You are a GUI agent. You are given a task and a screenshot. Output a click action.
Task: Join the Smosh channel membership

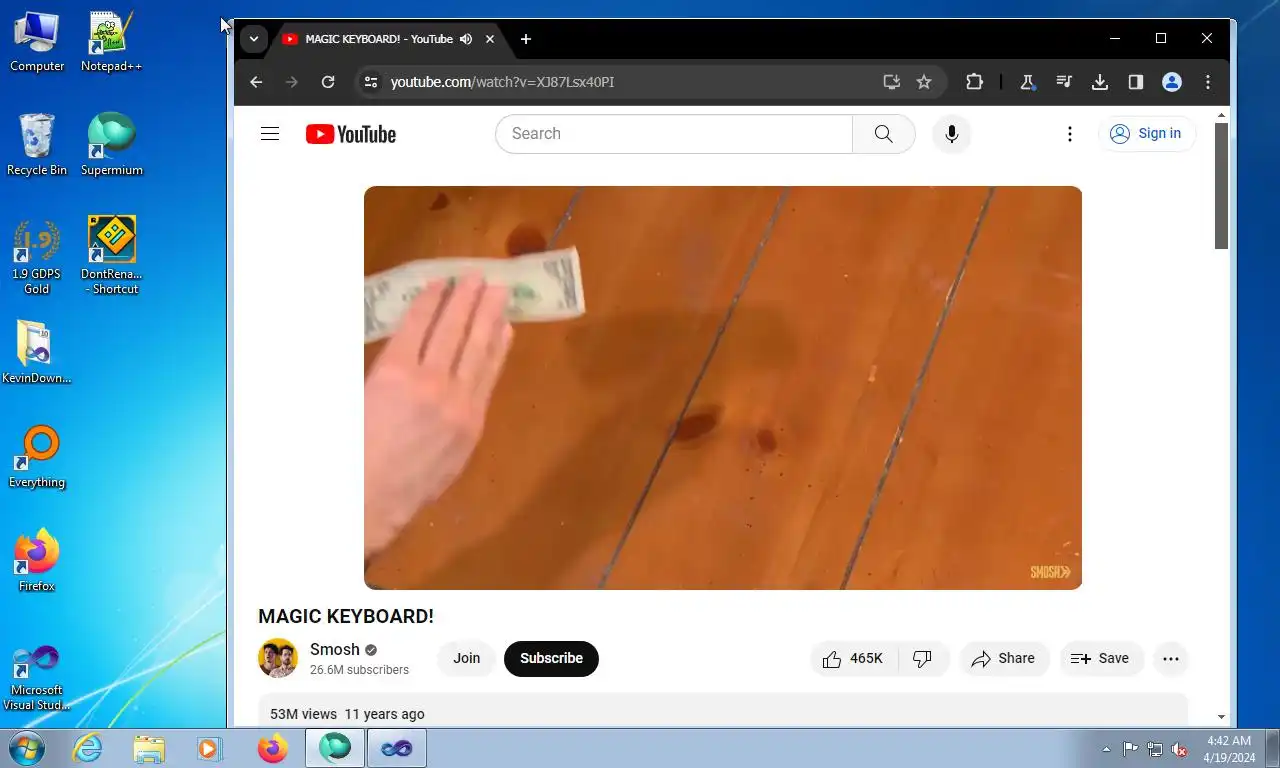[466, 659]
